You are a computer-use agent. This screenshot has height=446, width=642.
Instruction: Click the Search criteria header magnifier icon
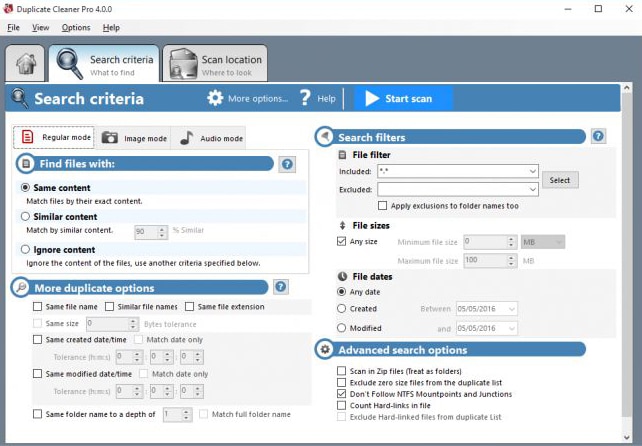coord(20,98)
